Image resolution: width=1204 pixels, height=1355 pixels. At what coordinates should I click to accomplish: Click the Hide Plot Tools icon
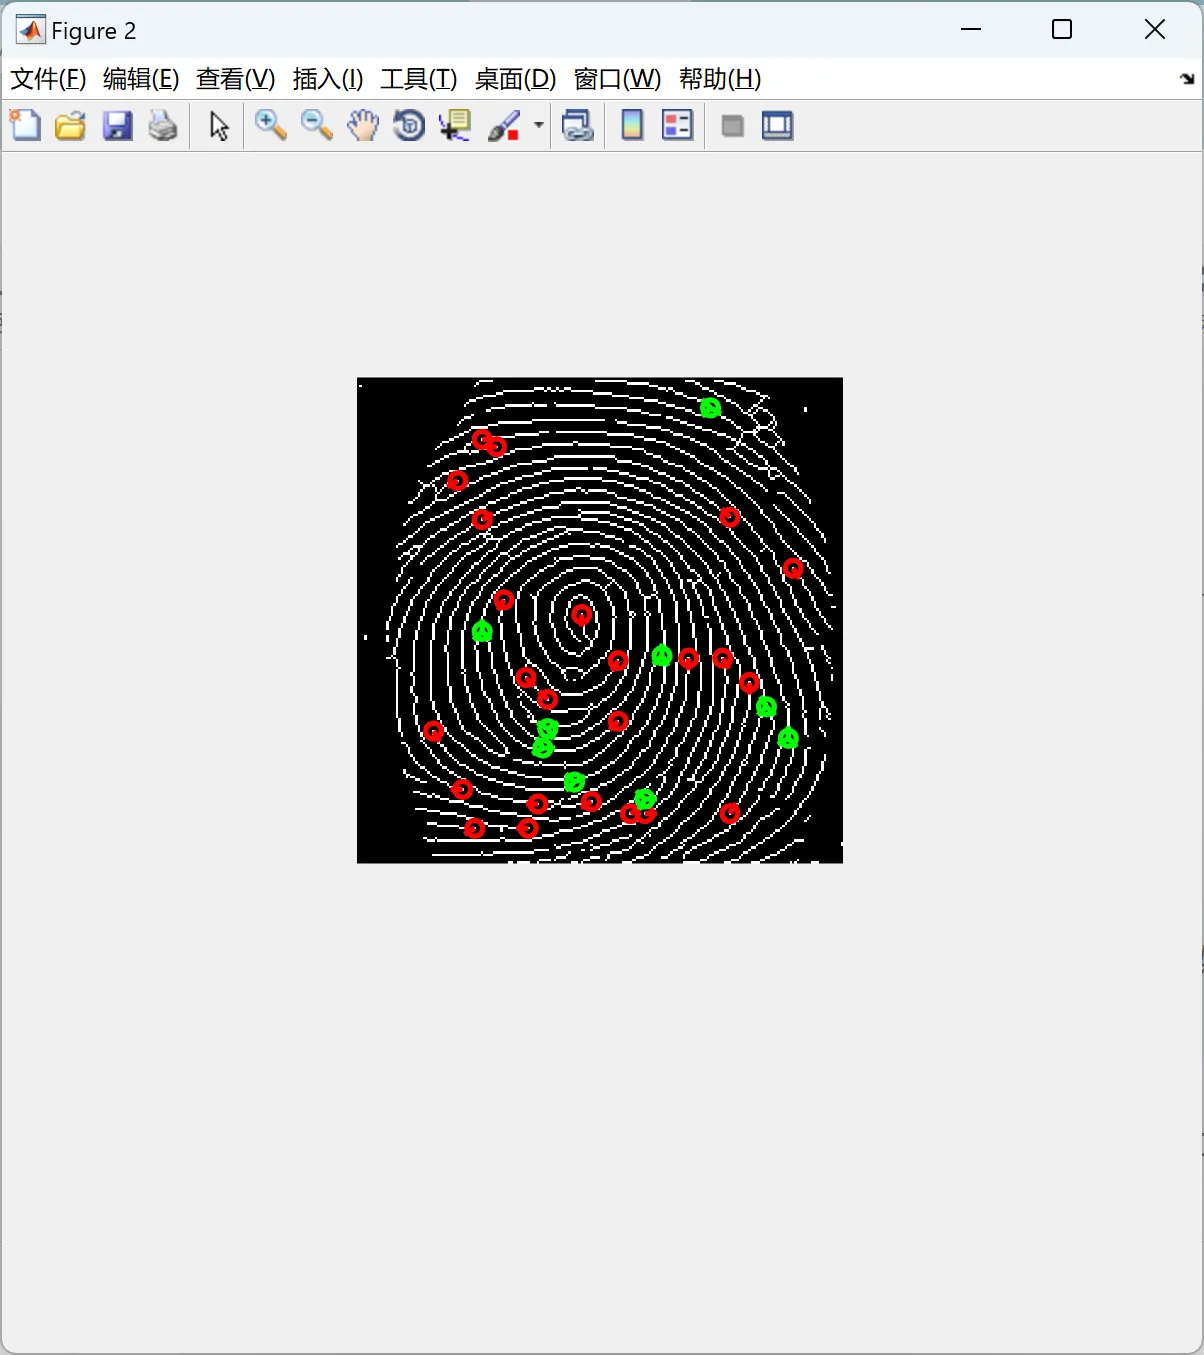pos(732,126)
